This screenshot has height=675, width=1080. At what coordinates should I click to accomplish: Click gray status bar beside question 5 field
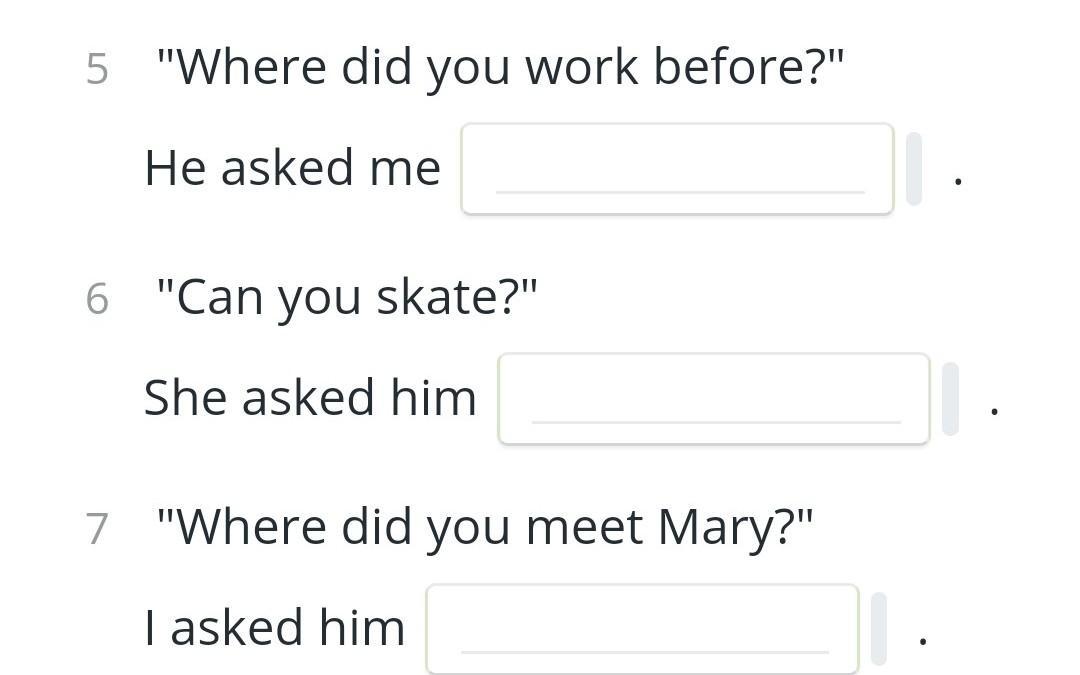(x=913, y=169)
